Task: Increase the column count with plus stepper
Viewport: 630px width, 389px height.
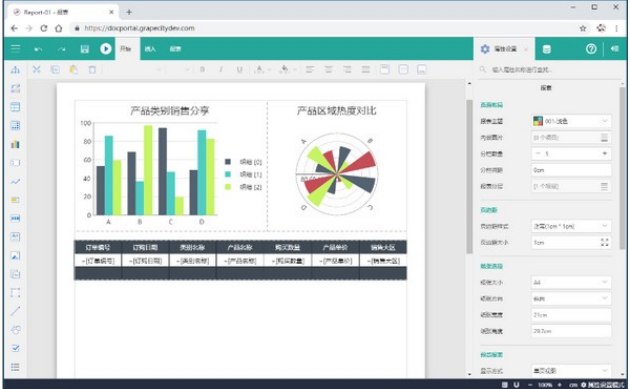Action: (604, 154)
